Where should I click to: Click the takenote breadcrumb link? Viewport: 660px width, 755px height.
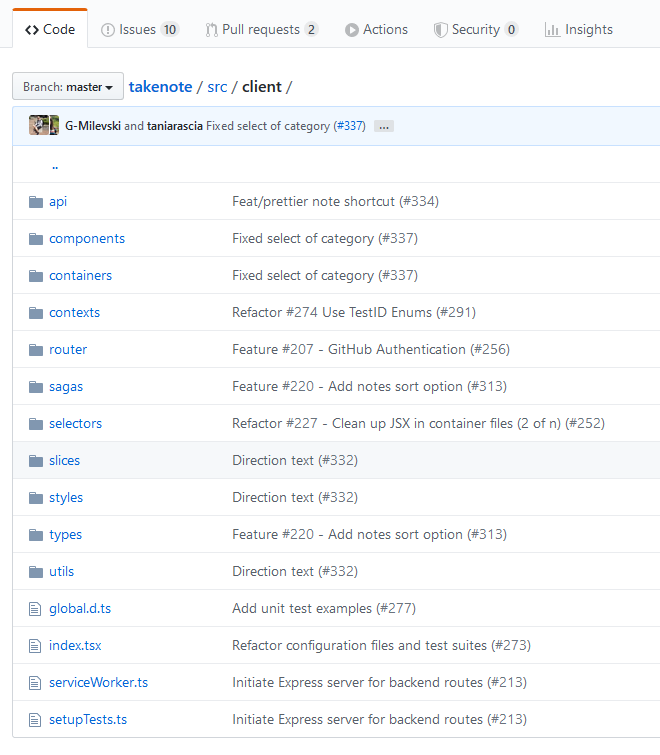click(x=160, y=87)
